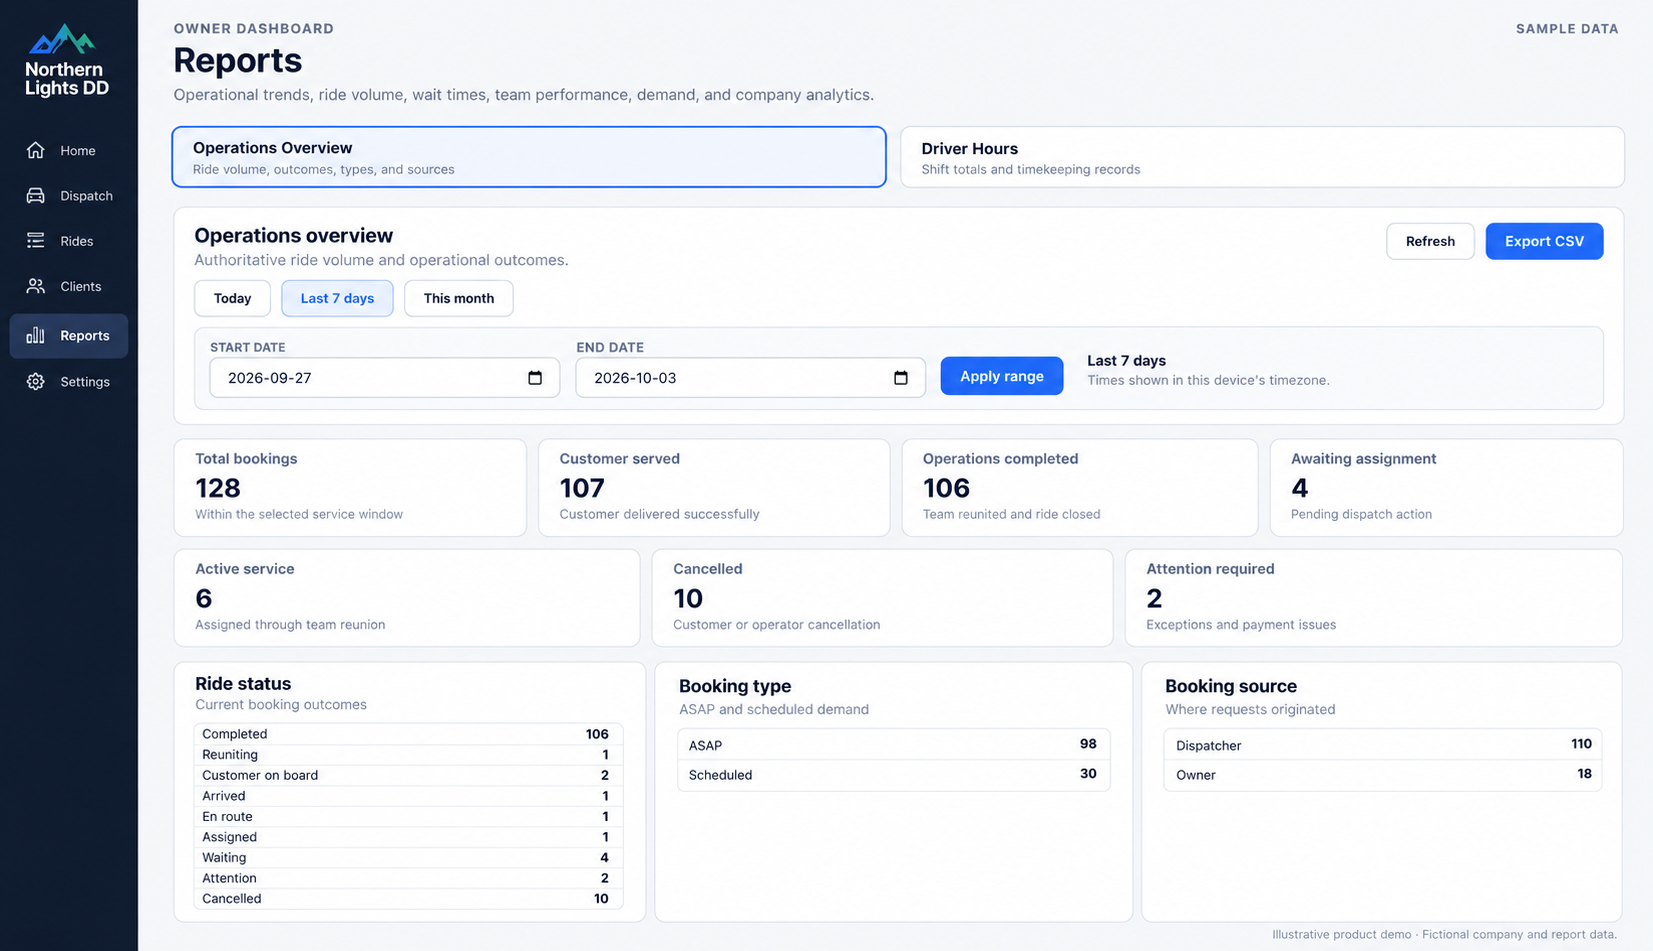Click the Dispatch car icon in sidebar
This screenshot has height=951, width=1653.
click(36, 195)
